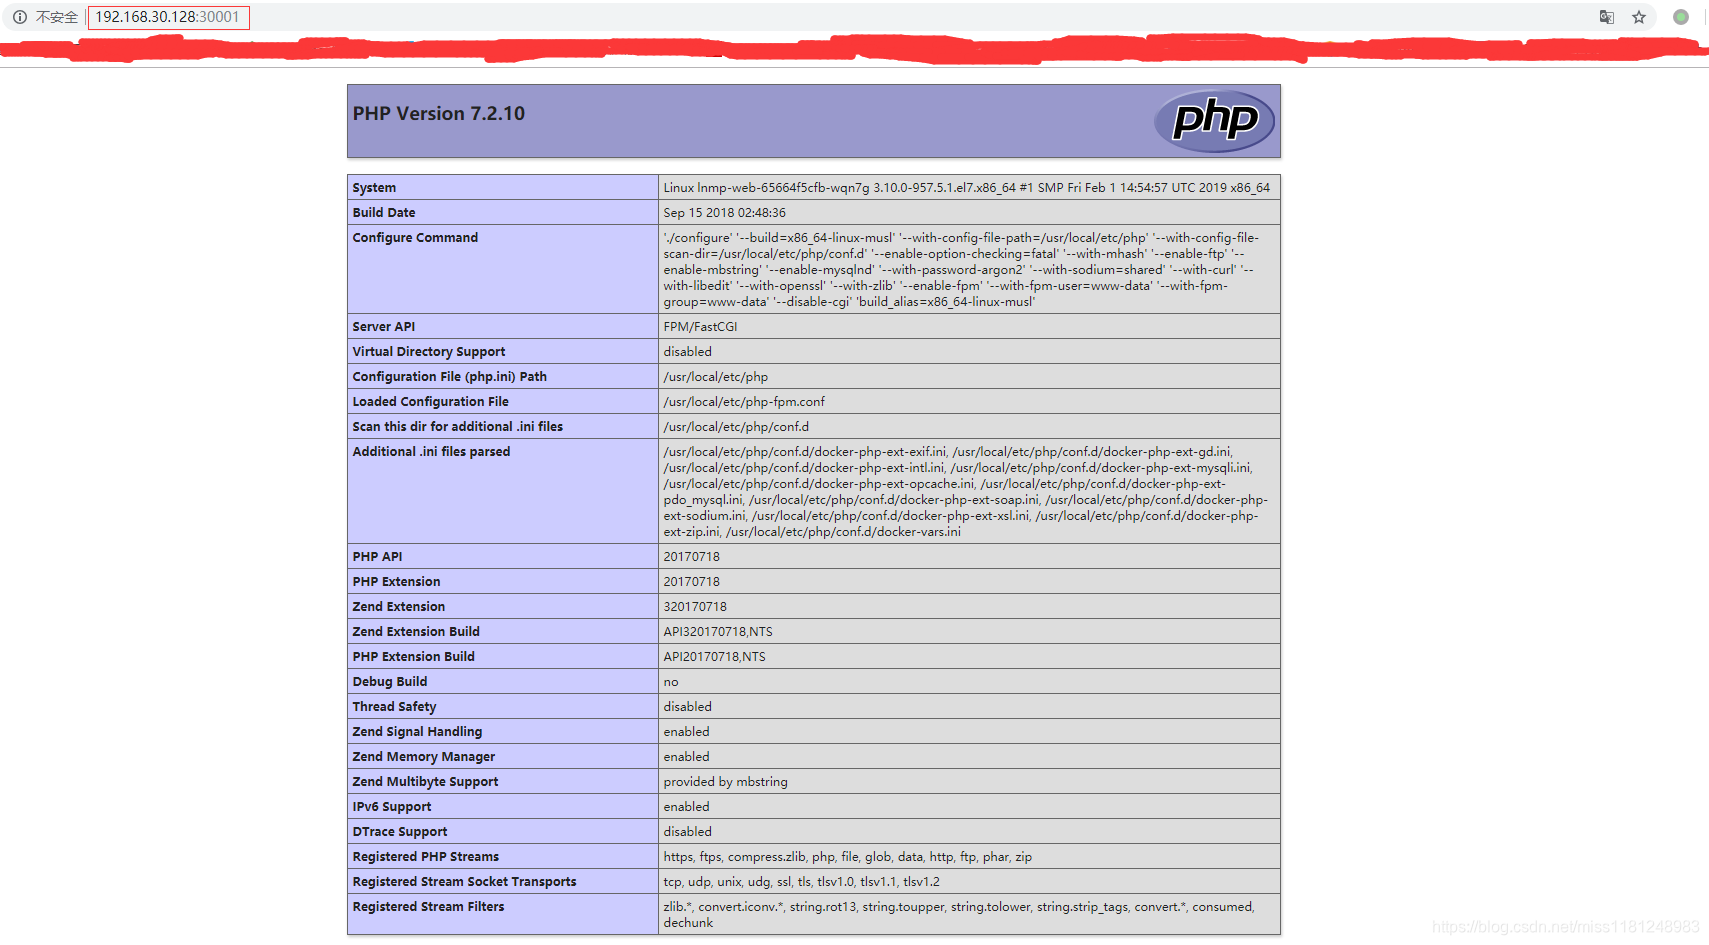This screenshot has width=1709, height=945.
Task: Click the '/usr/local/etc/php-fpm.conf' value
Action: coord(744,402)
